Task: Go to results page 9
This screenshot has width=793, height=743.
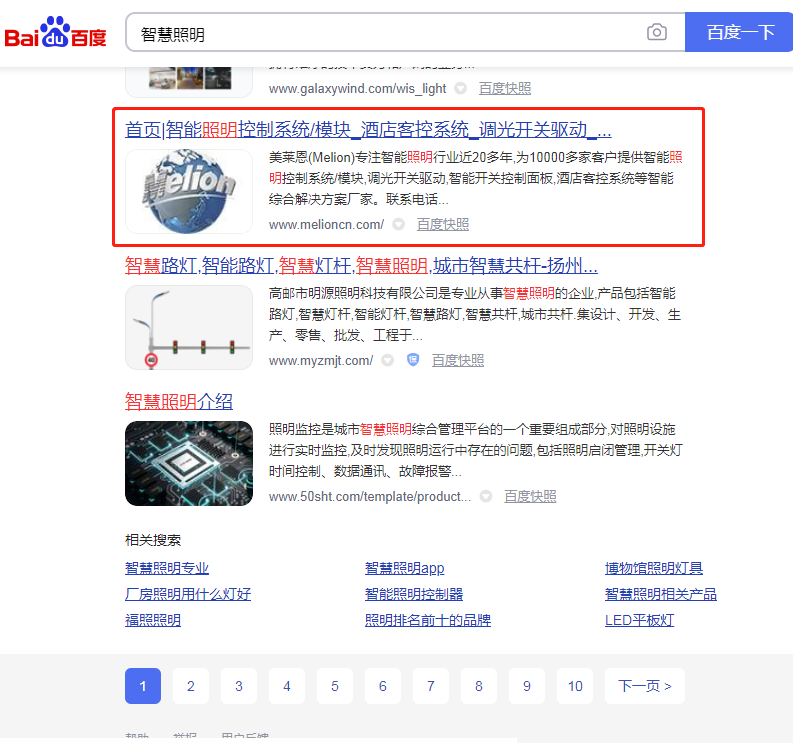Action: click(x=527, y=686)
